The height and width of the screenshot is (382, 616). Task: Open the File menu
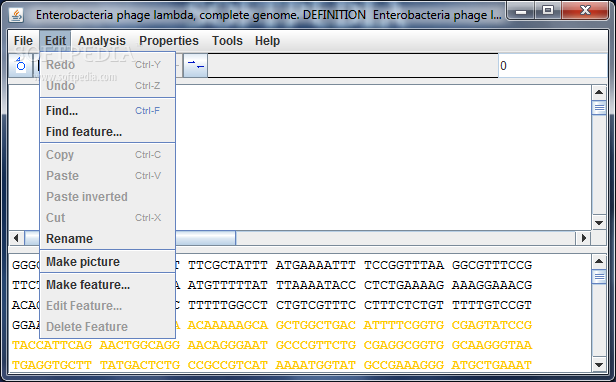(x=23, y=41)
